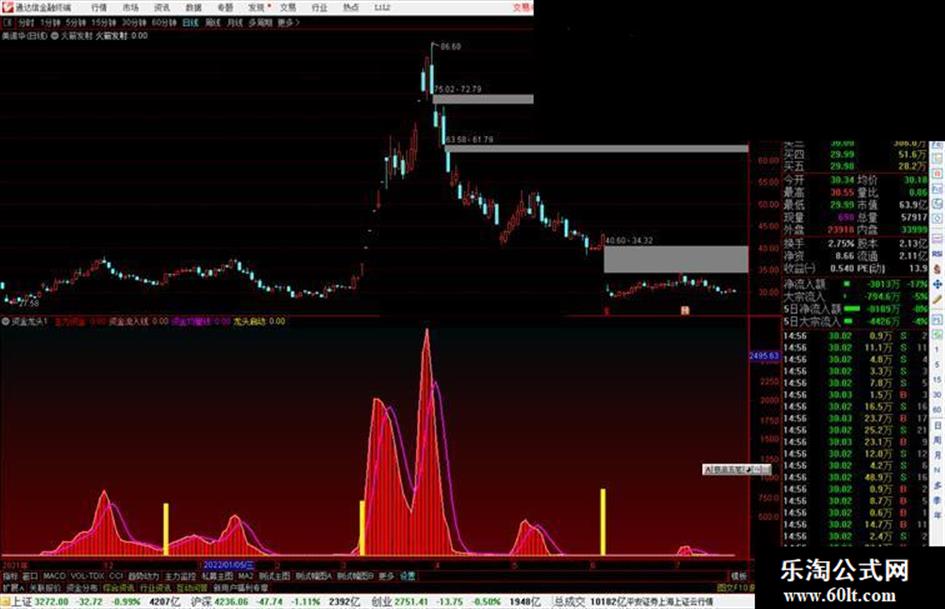Select the 多周期 multi-period view

(x=260, y=23)
